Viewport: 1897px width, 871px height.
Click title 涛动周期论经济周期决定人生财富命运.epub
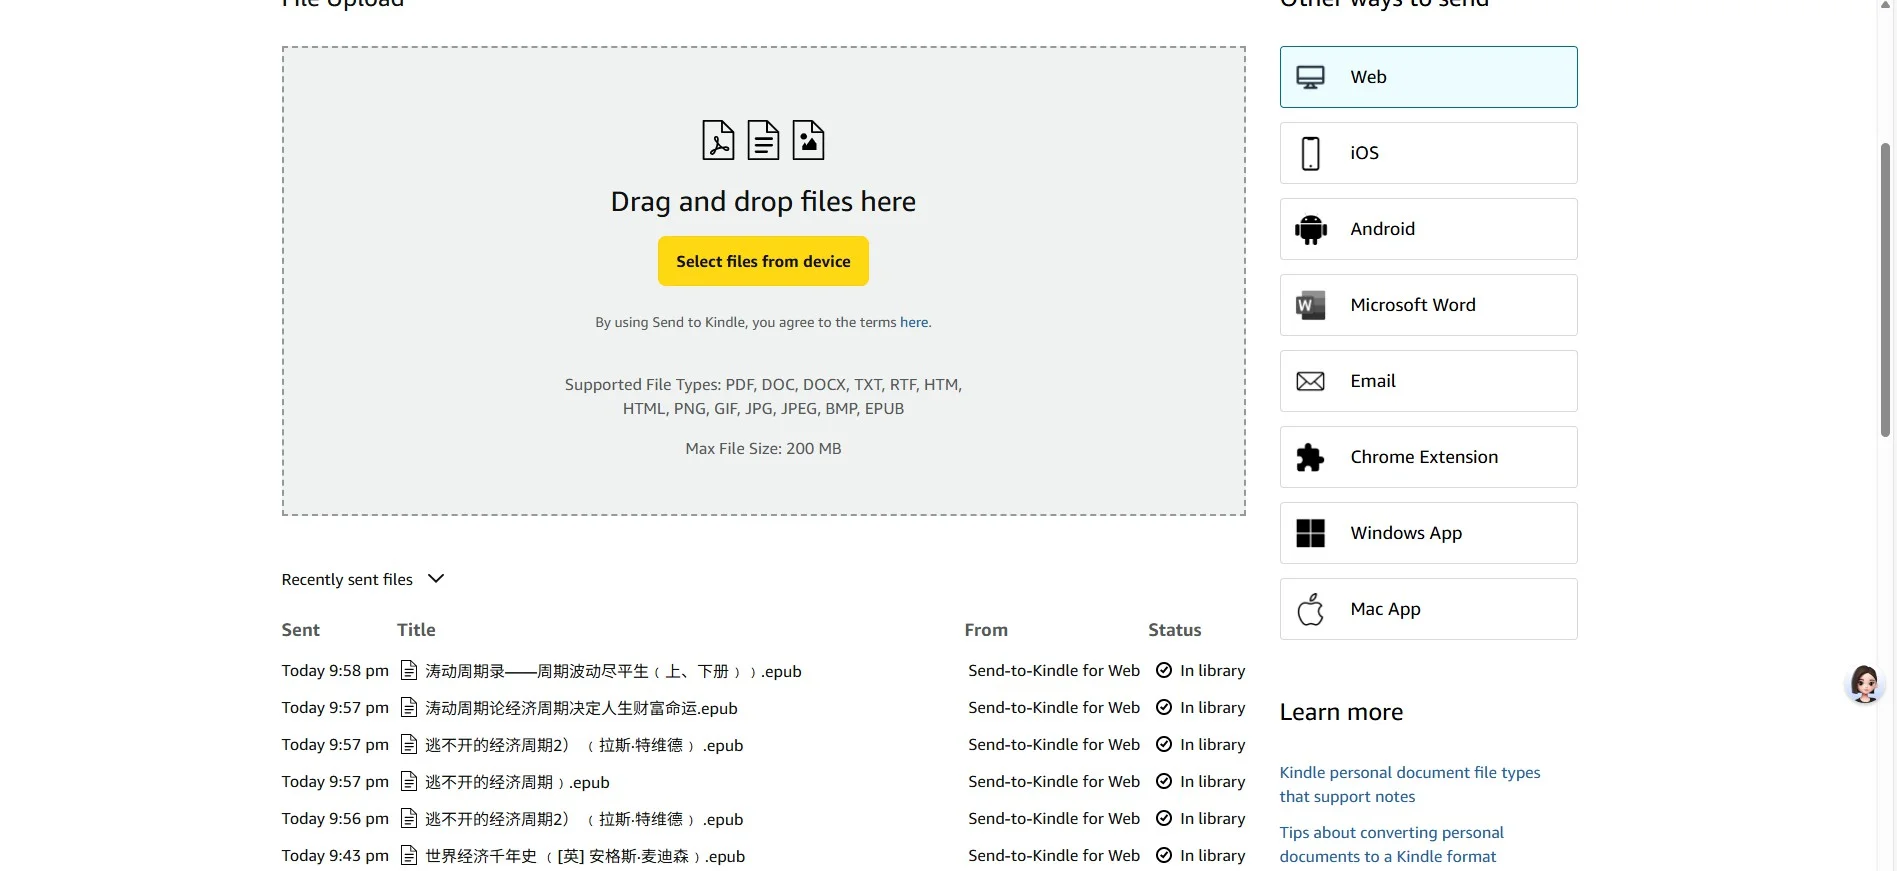point(581,708)
